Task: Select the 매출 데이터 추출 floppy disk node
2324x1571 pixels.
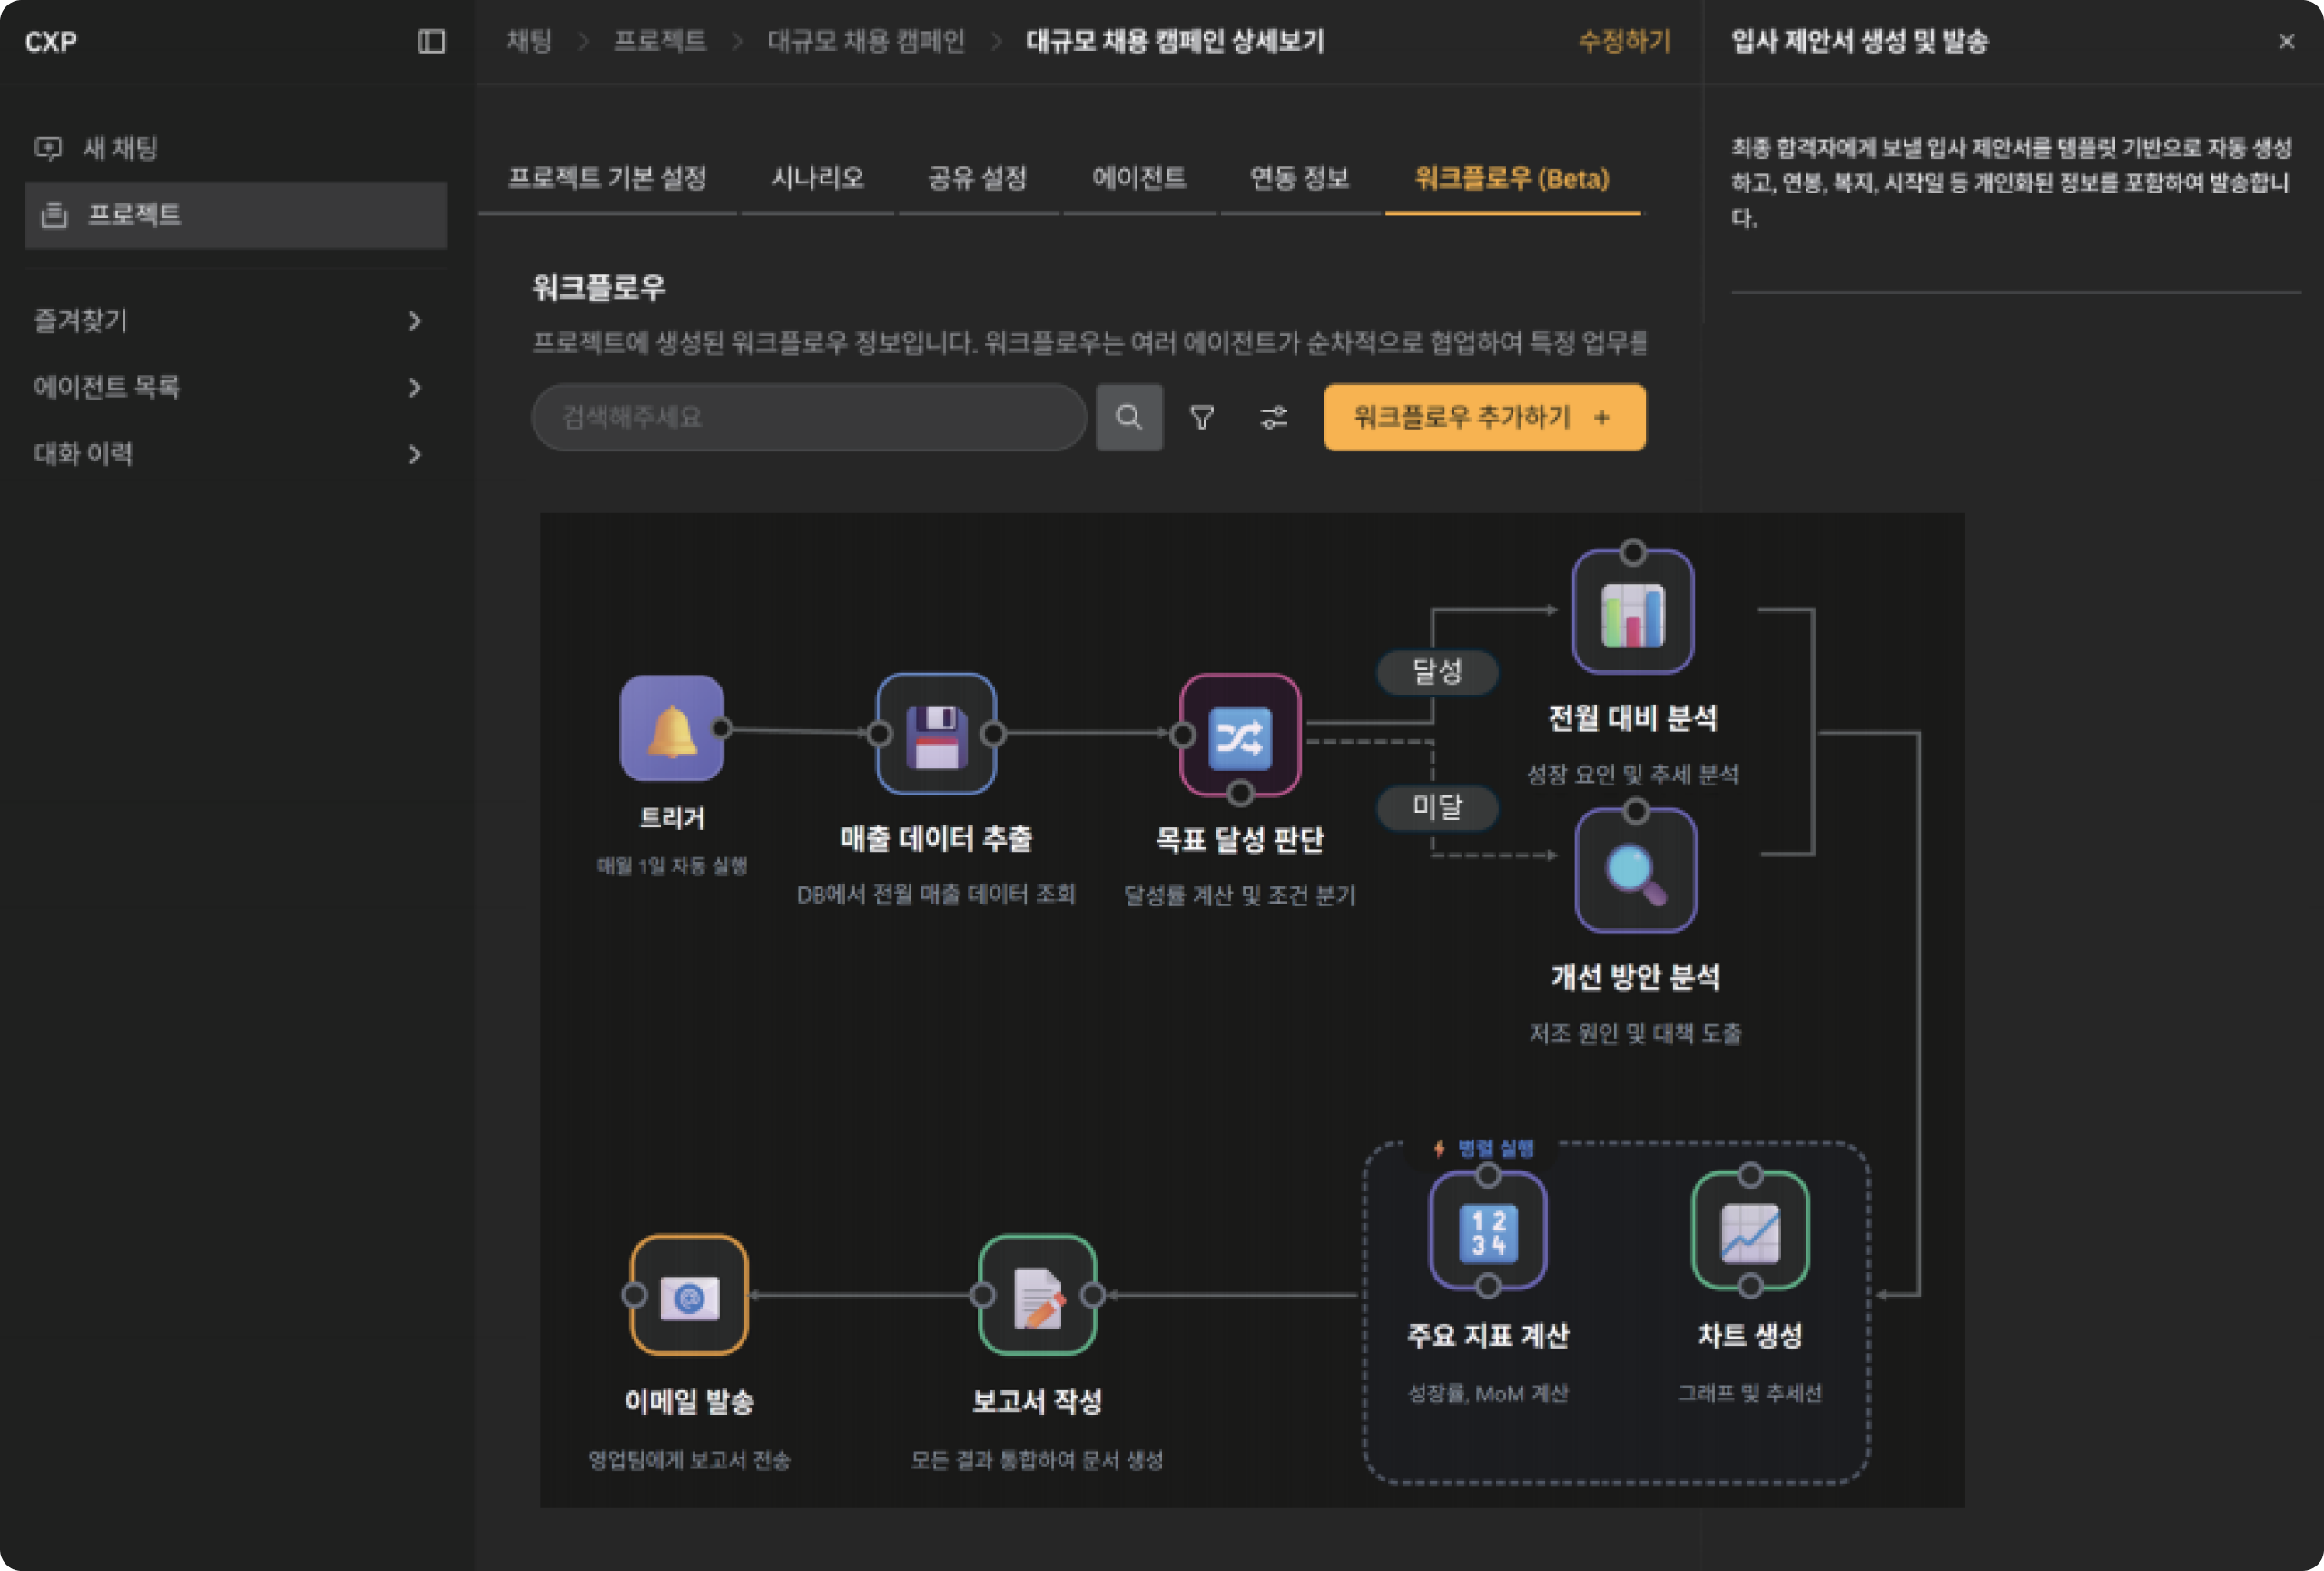Action: 936,734
